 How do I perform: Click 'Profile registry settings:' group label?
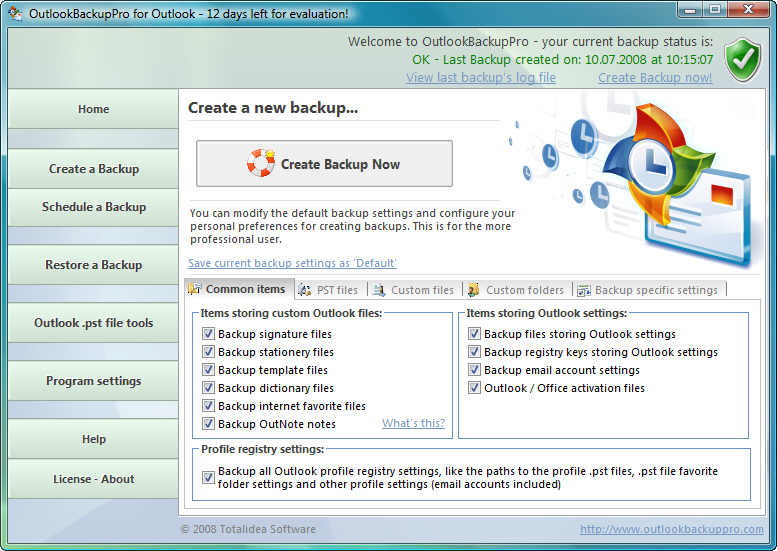click(x=263, y=449)
